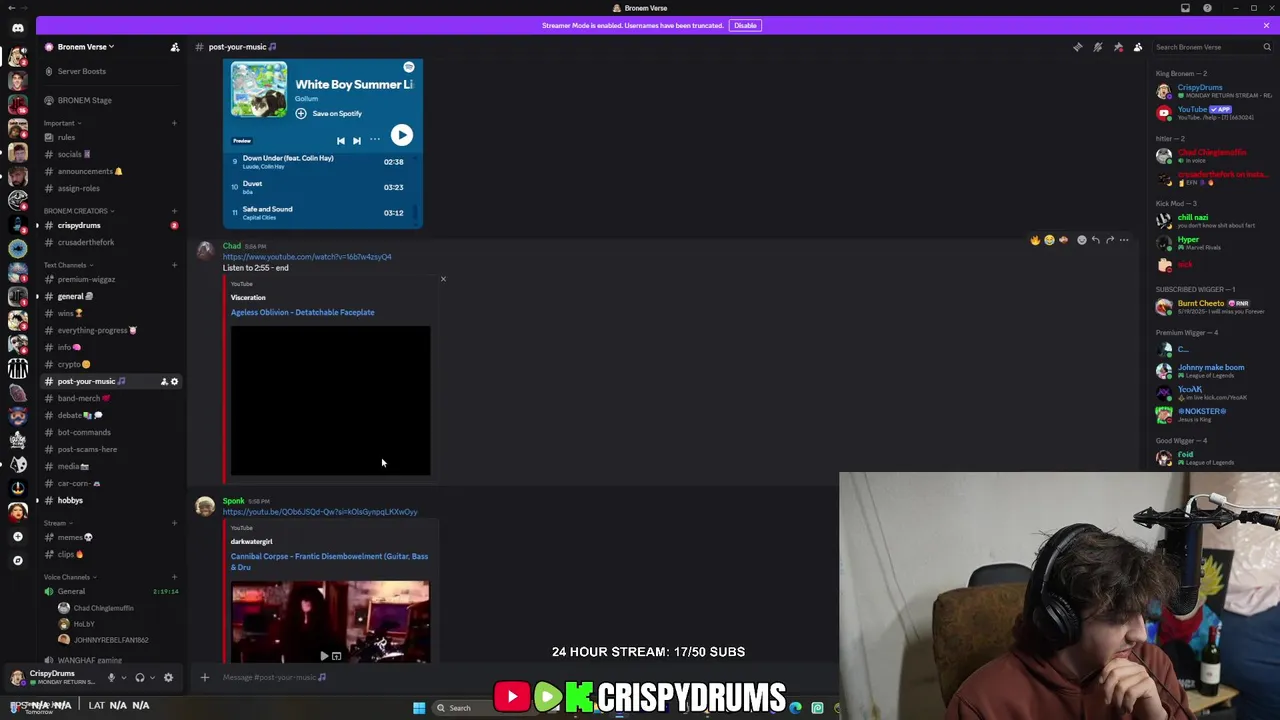
Task: Open edit channel gear for post-your-music
Action: point(174,381)
